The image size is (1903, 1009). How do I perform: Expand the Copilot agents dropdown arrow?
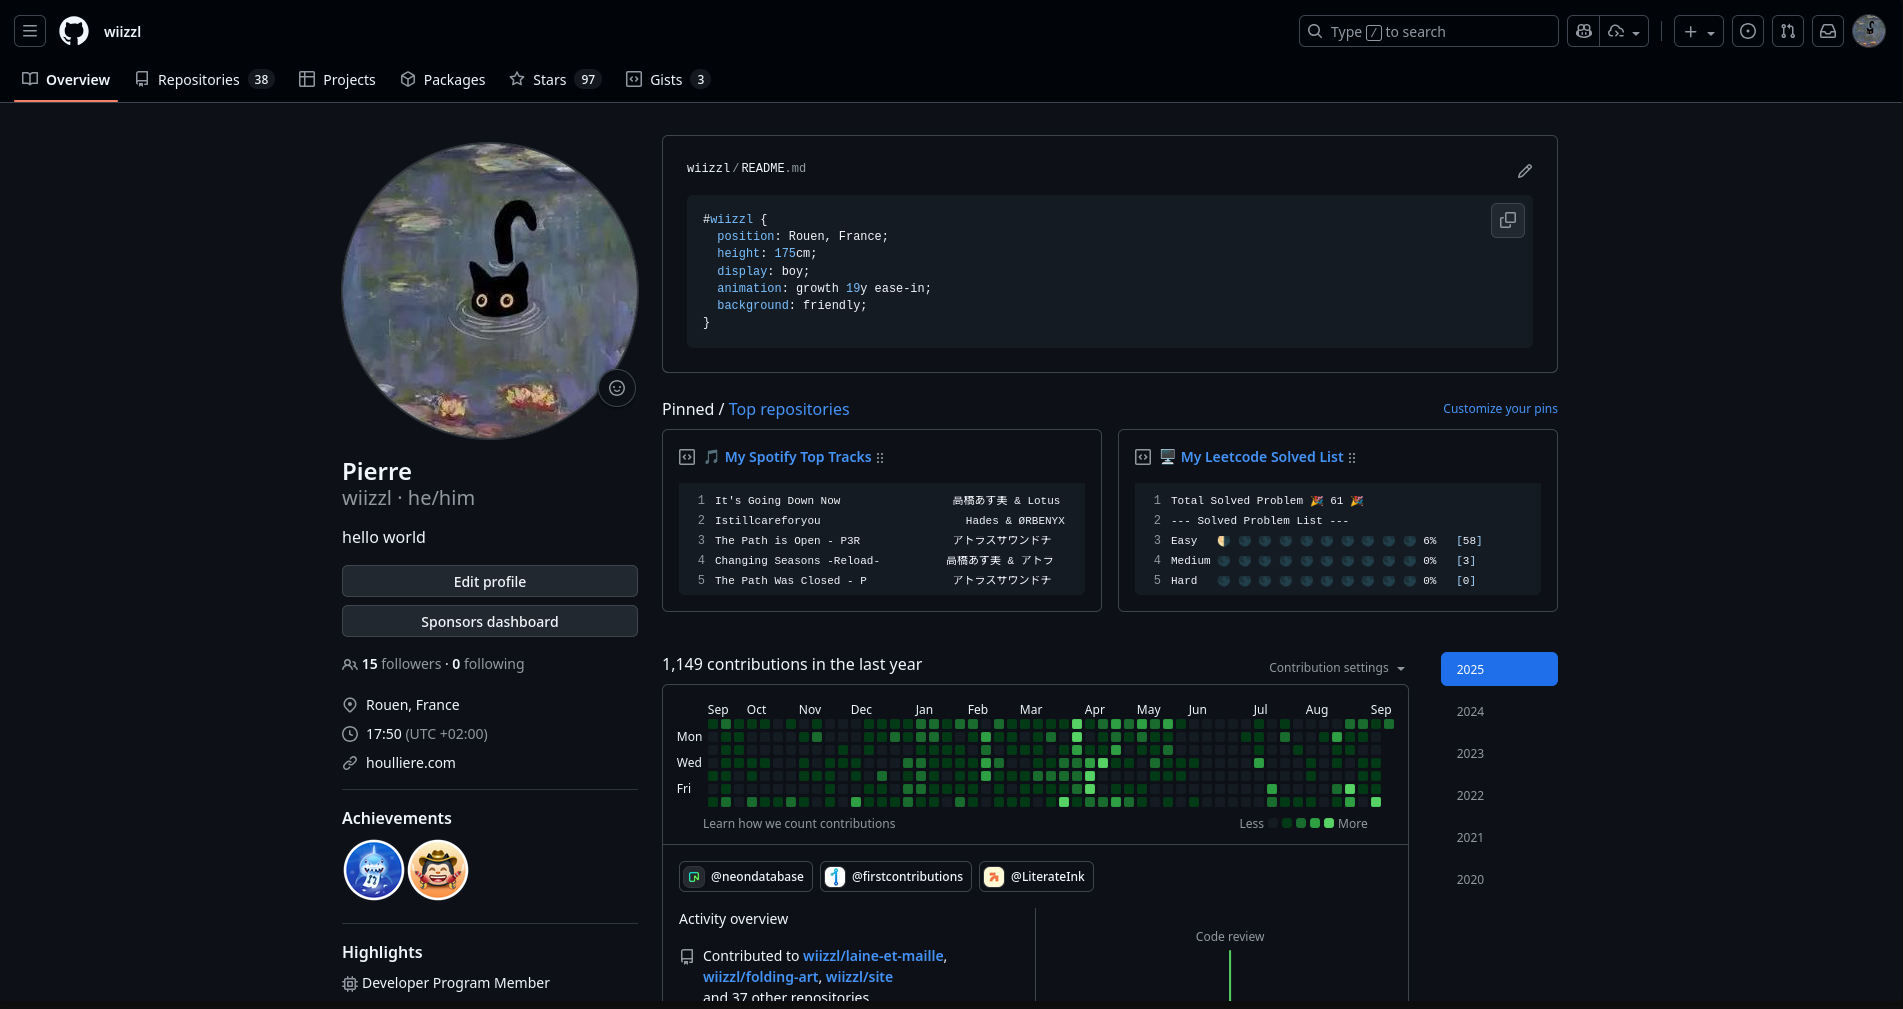pos(1625,31)
